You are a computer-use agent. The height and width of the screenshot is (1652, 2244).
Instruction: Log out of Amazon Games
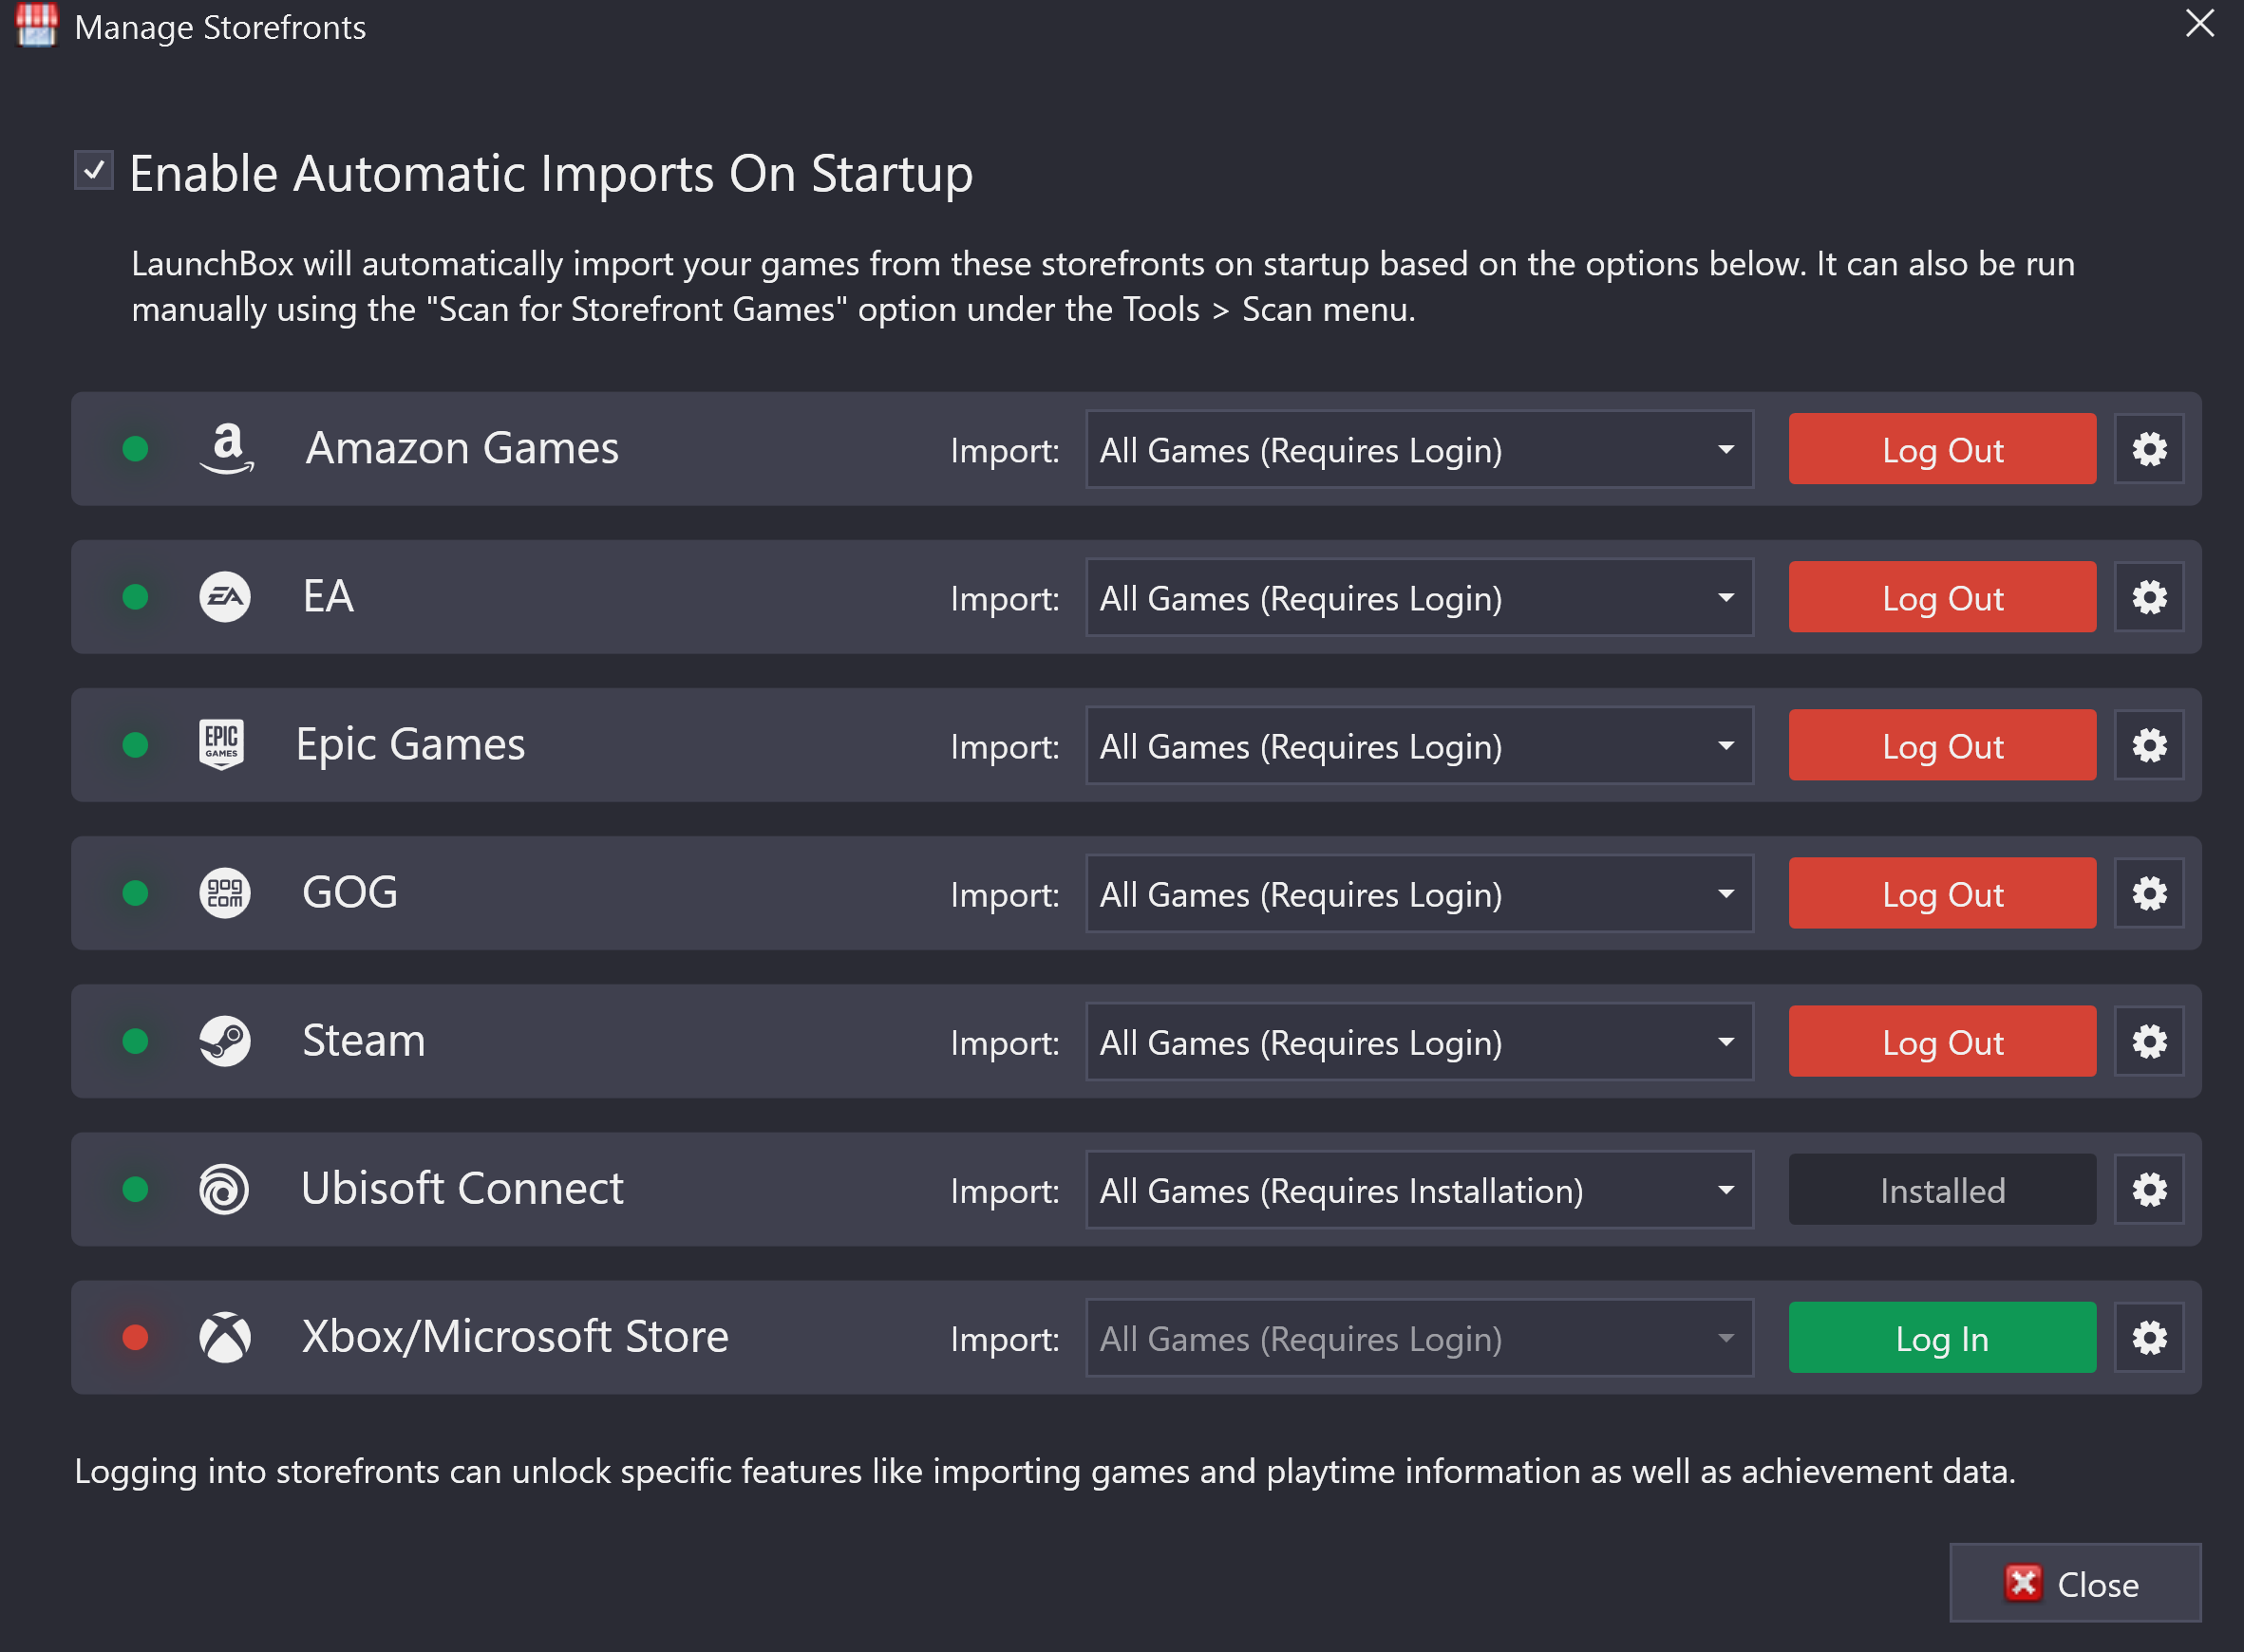(1941, 449)
